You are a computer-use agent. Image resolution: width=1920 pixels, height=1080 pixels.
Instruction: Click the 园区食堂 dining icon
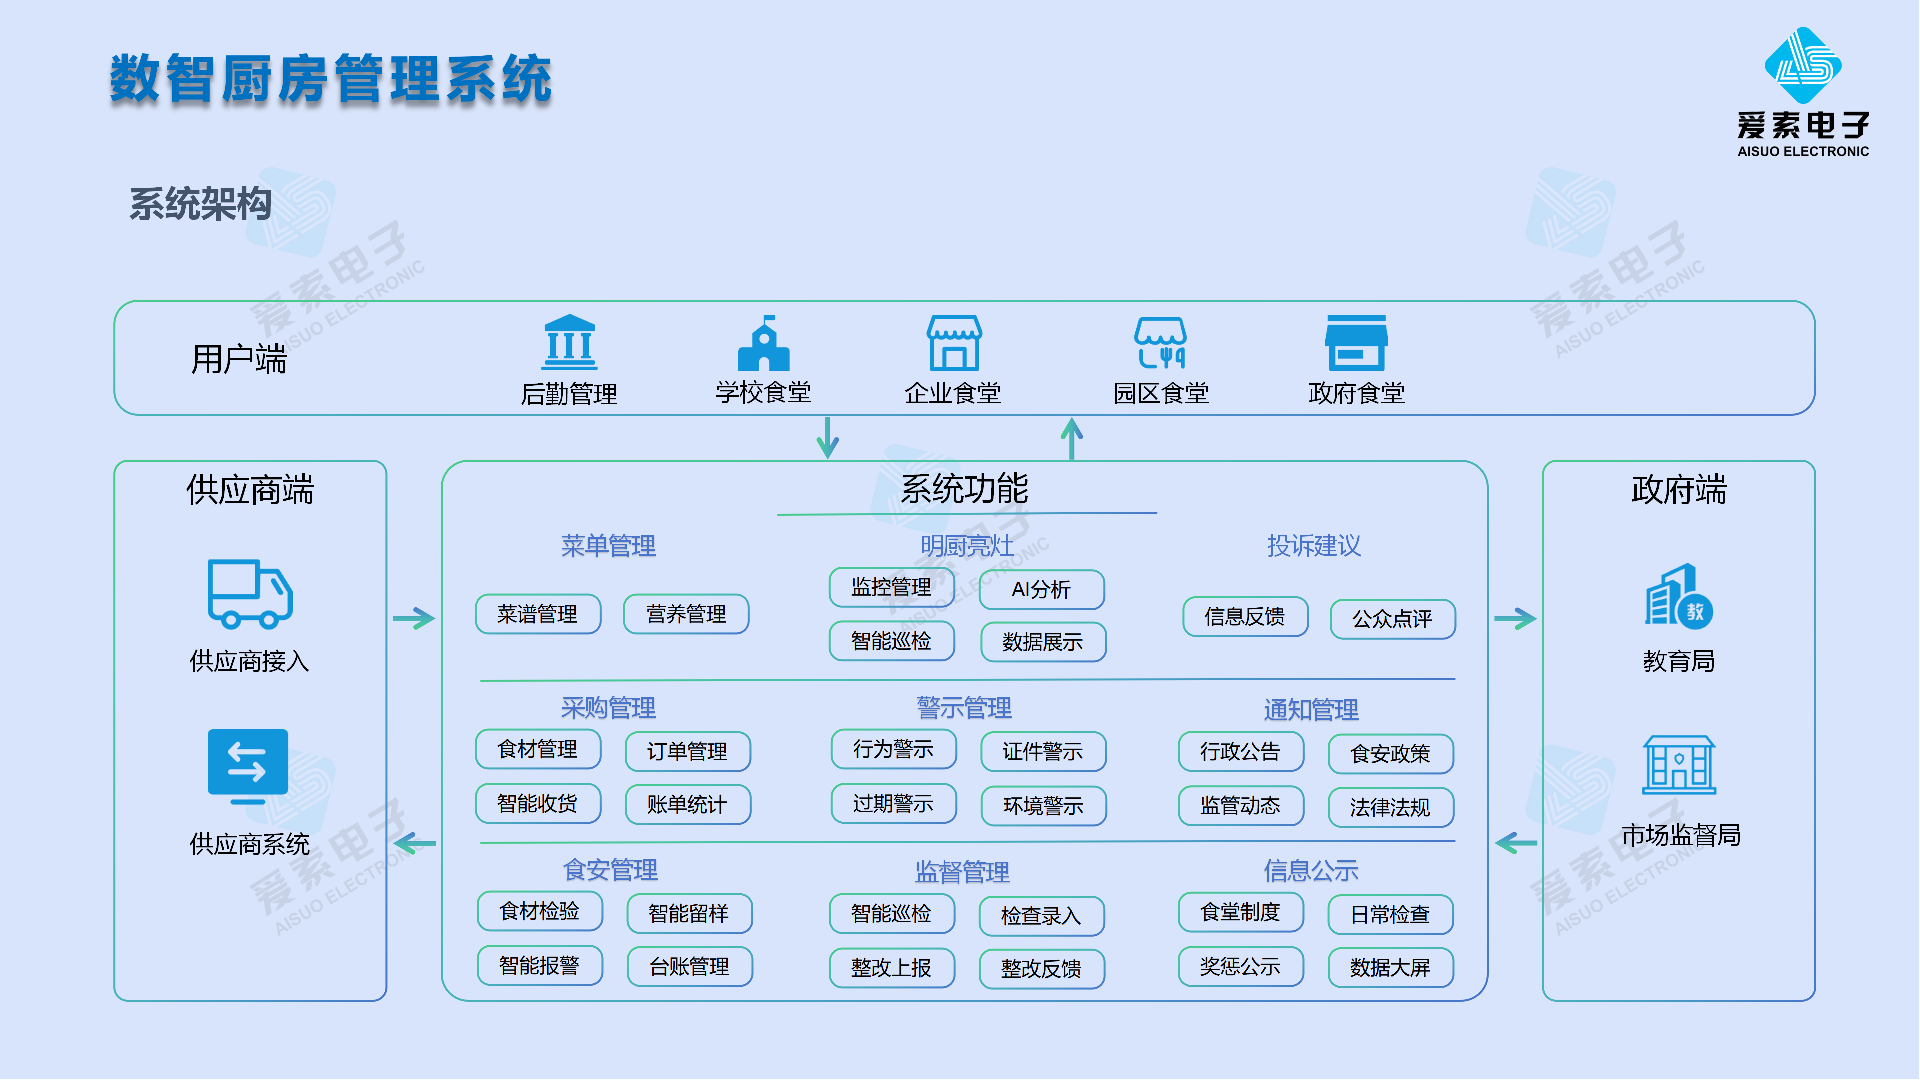[1160, 343]
